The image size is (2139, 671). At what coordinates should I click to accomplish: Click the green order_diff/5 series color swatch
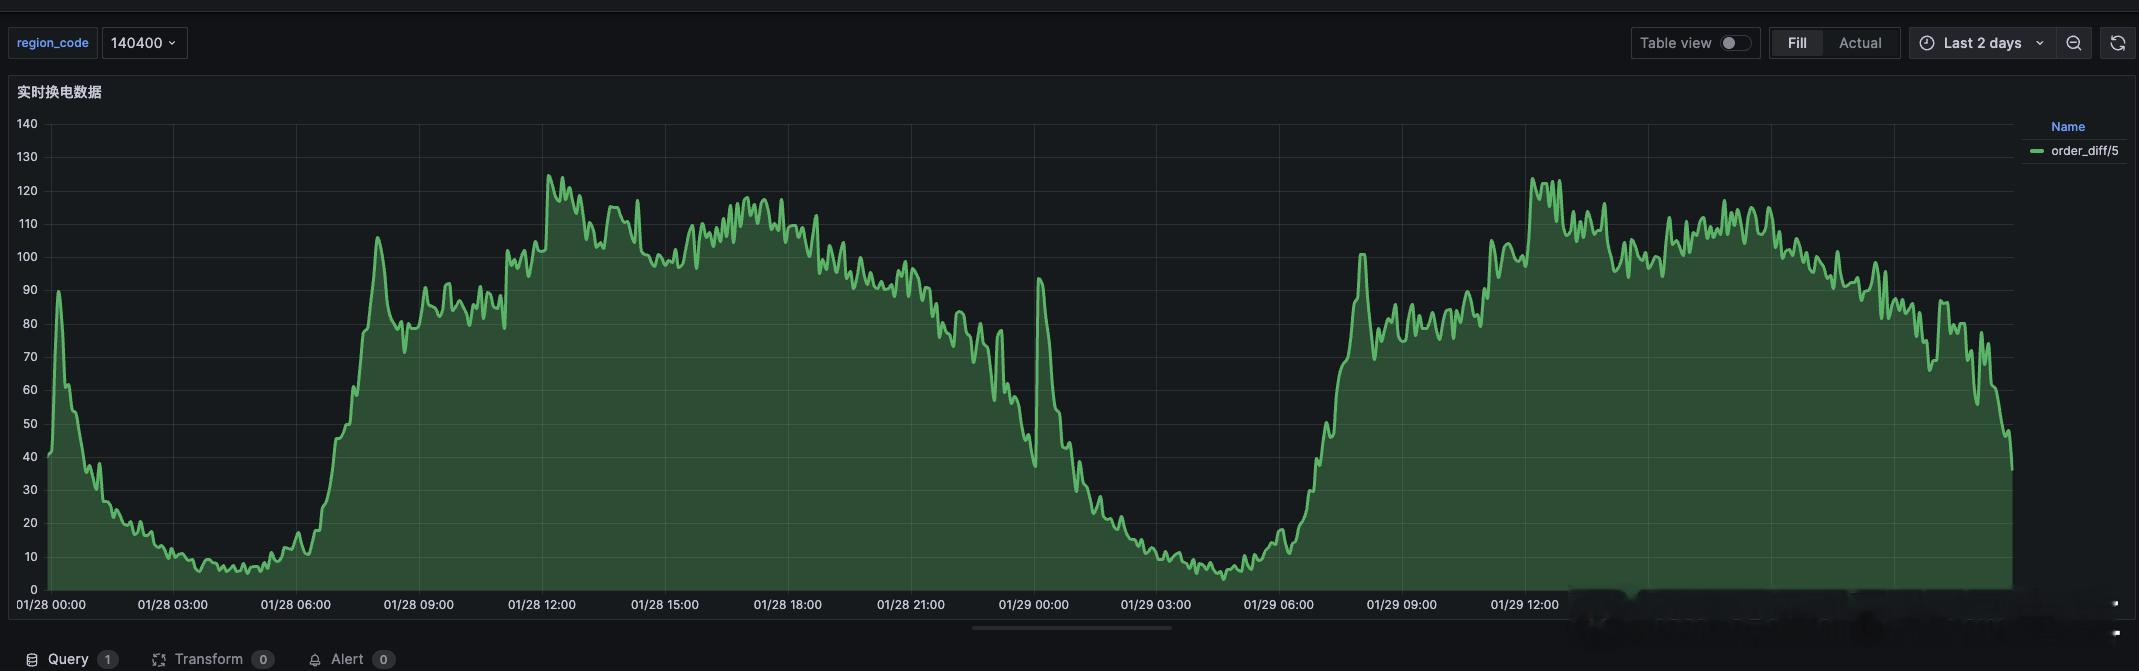pos(2037,151)
